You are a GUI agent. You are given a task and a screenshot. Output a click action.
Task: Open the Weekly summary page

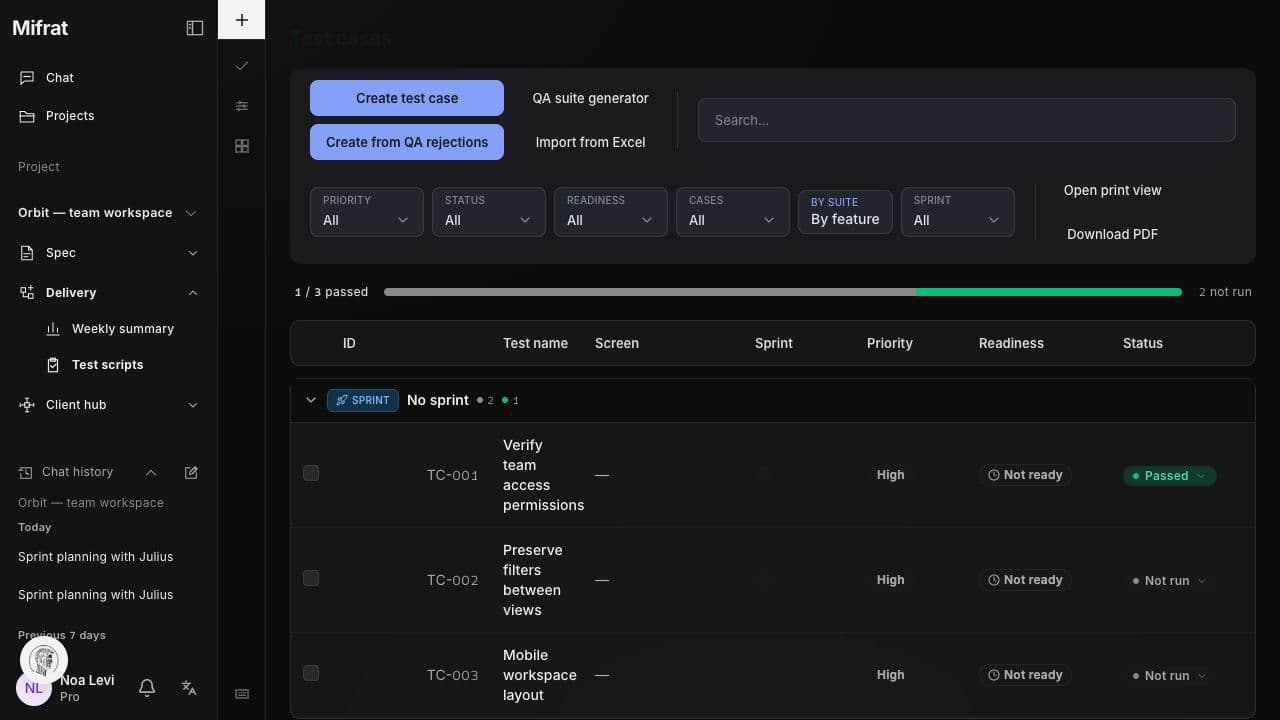tap(122, 329)
